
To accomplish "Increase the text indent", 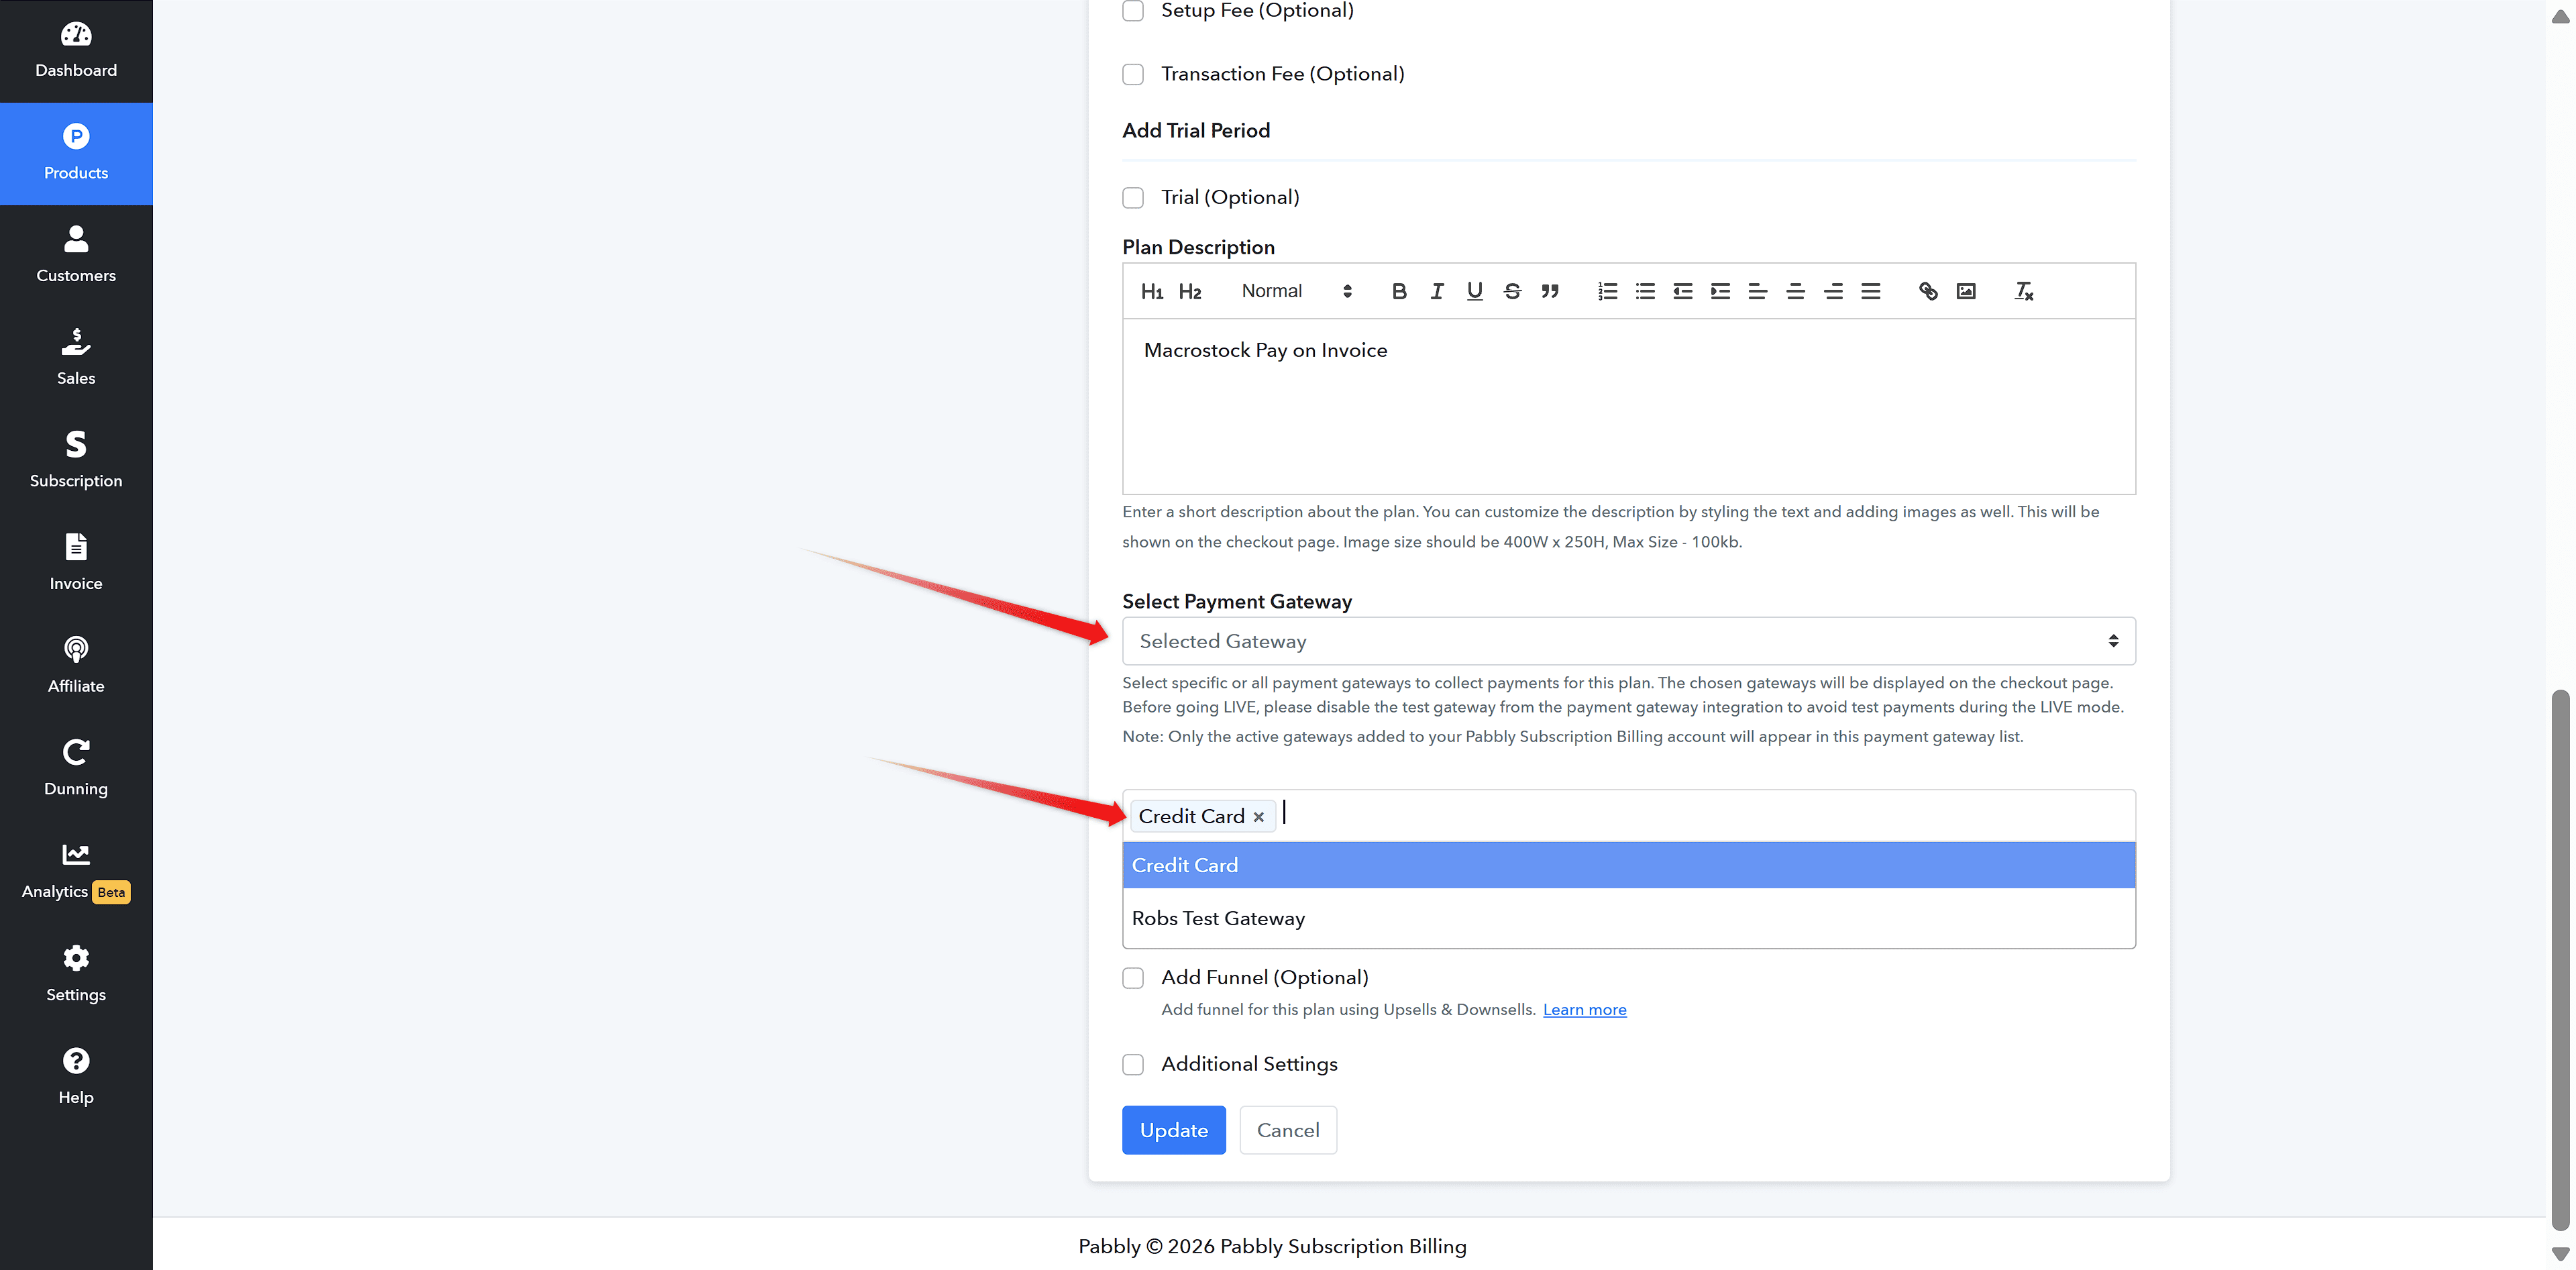I will 1720,291.
